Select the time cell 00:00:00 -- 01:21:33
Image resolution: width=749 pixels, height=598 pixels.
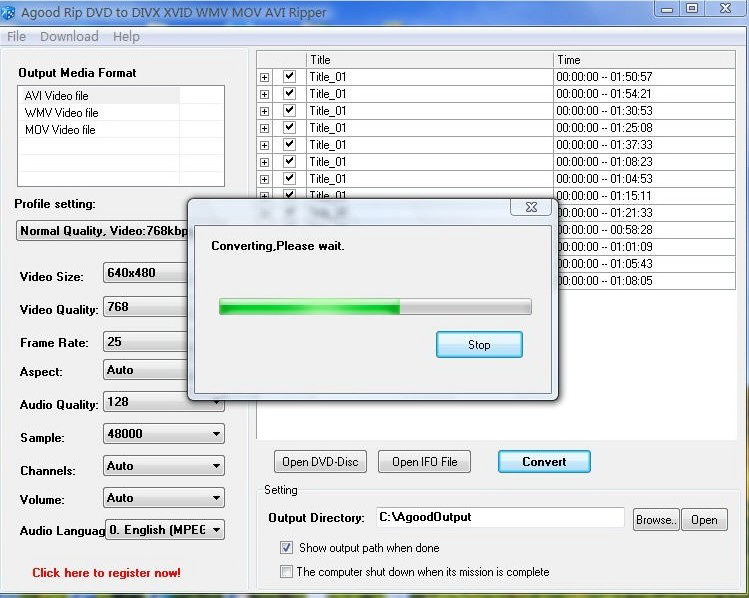[x=646, y=213]
